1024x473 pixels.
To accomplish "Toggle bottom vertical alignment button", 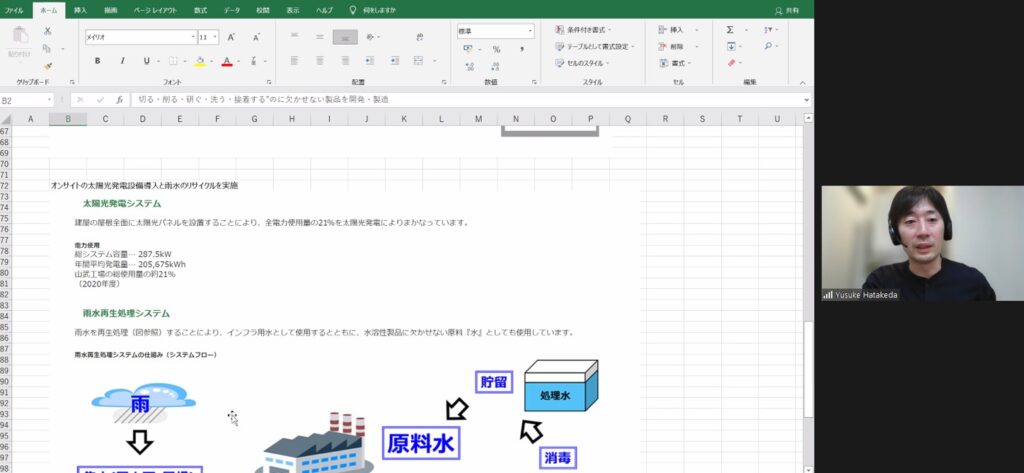I will (x=345, y=37).
